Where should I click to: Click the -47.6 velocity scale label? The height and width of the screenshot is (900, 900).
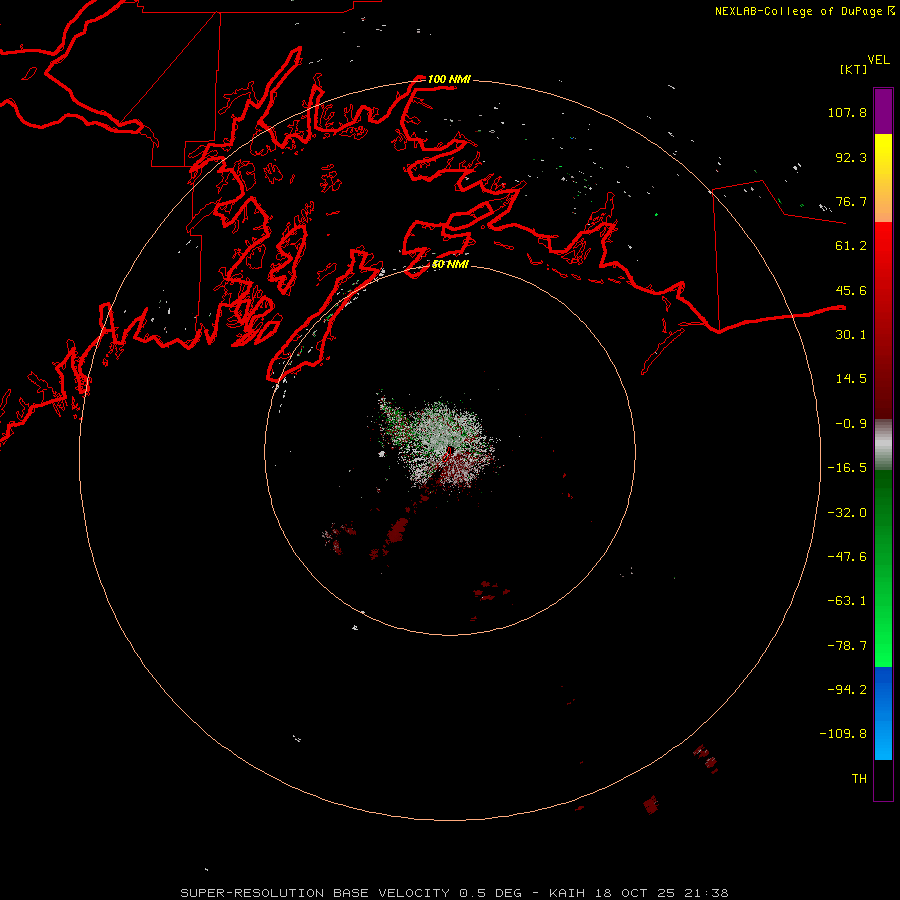(x=847, y=557)
